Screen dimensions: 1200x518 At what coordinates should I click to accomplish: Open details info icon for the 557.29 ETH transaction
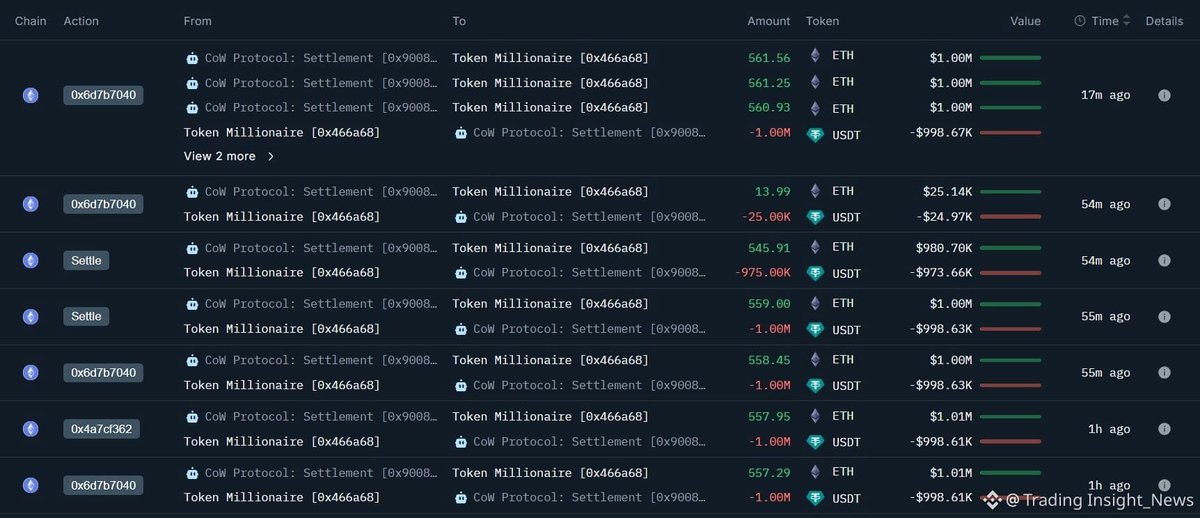pos(1164,485)
